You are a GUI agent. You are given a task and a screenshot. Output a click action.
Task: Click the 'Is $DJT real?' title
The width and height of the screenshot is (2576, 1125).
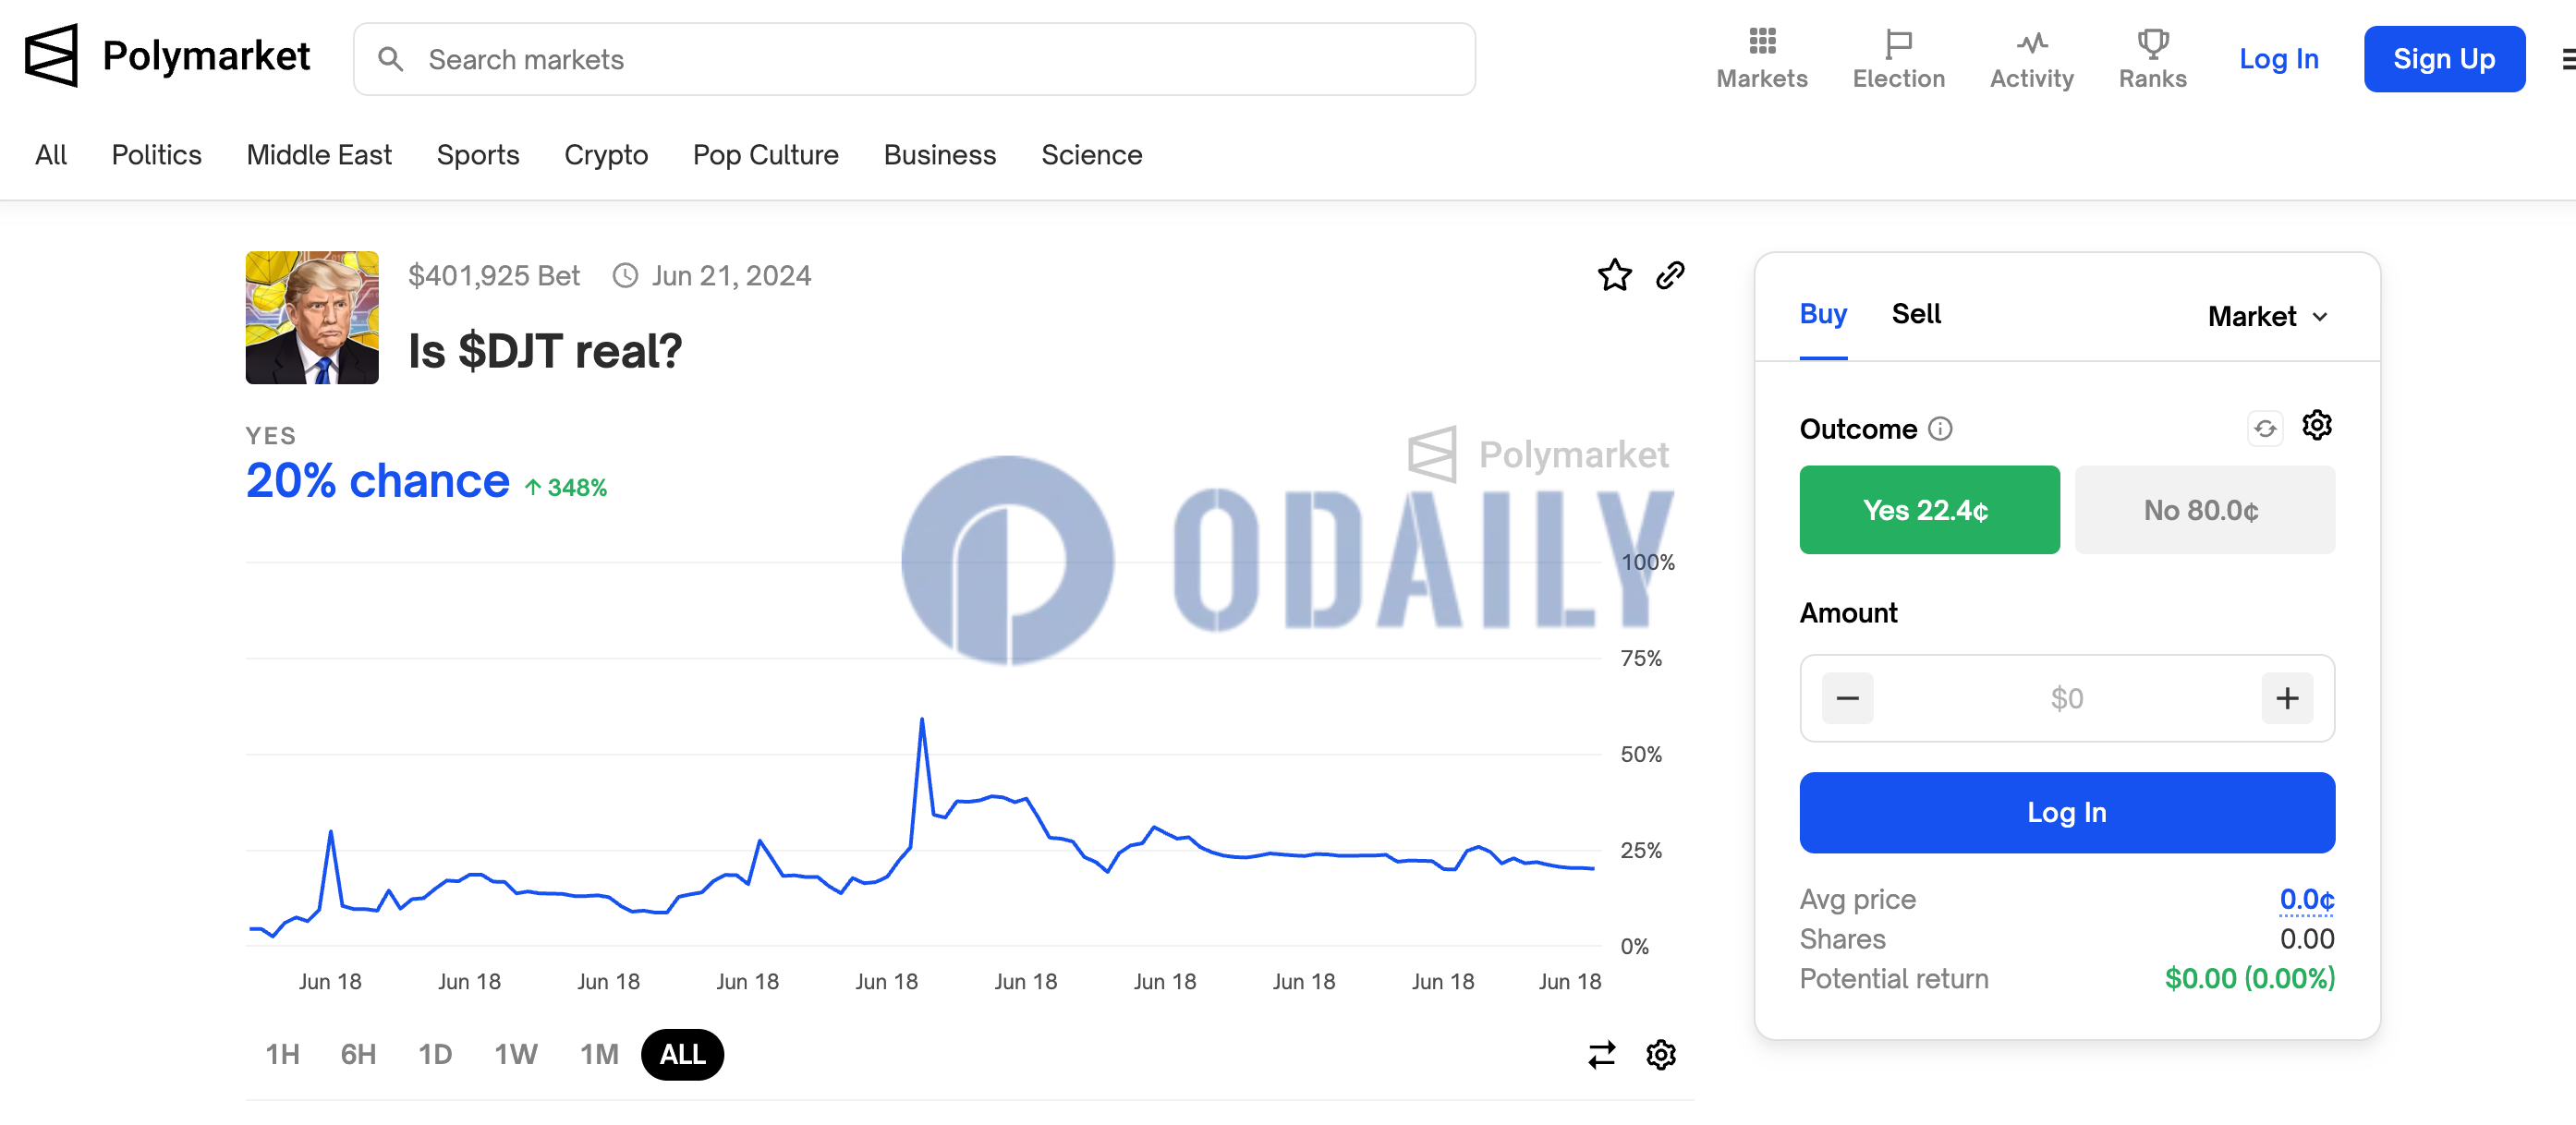coord(545,351)
